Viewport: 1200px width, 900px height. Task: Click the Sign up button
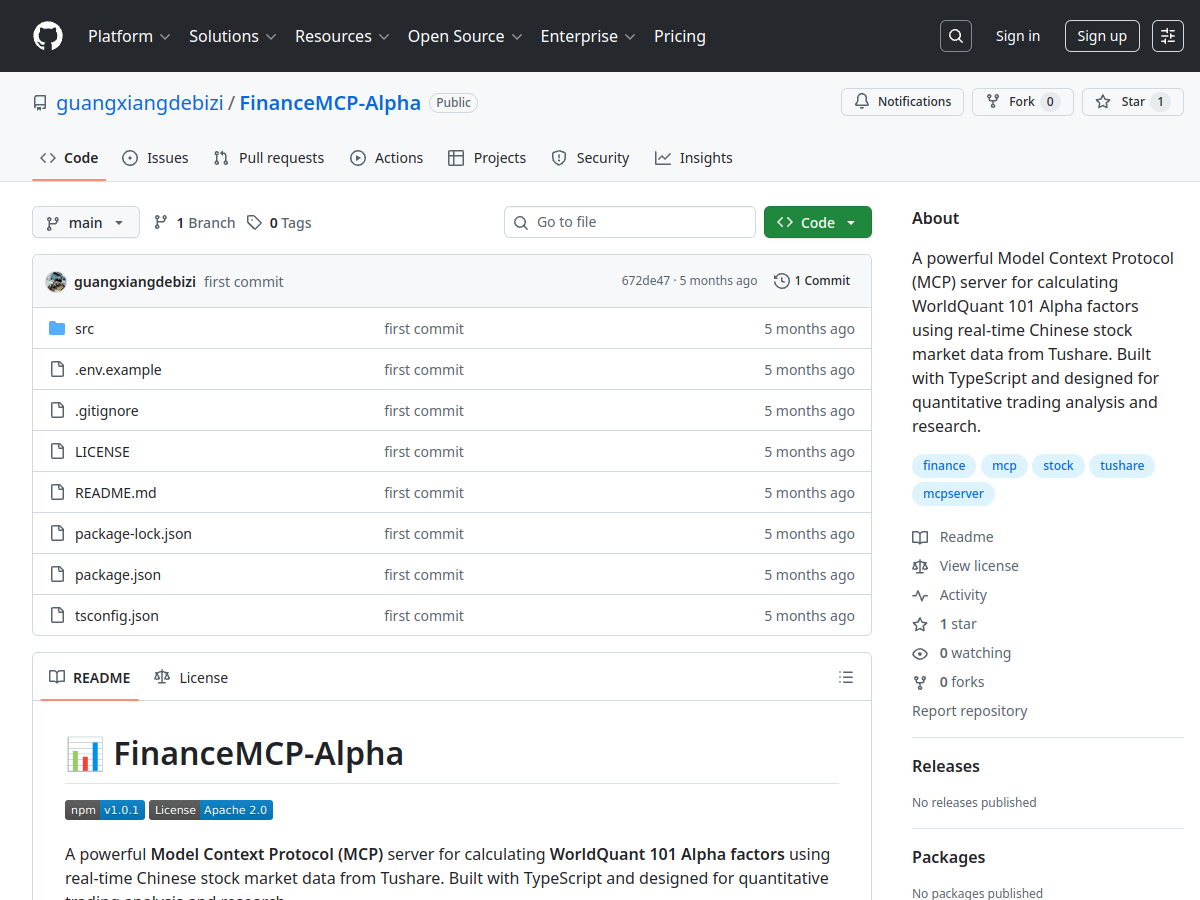click(1101, 36)
